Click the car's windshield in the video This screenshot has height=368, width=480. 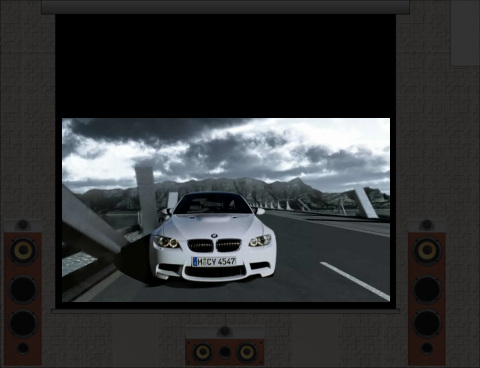[x=213, y=204]
